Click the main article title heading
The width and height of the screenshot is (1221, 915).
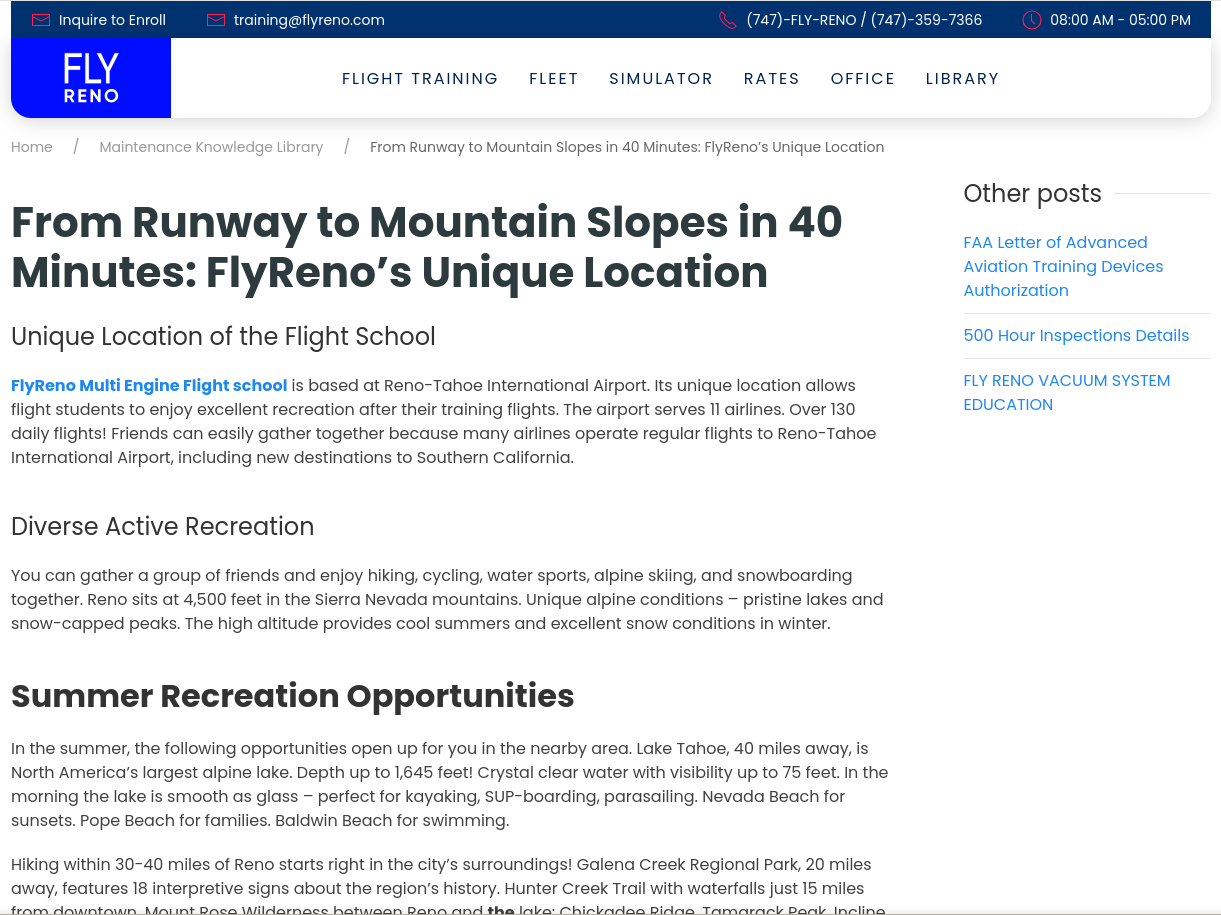pyautogui.click(x=427, y=247)
